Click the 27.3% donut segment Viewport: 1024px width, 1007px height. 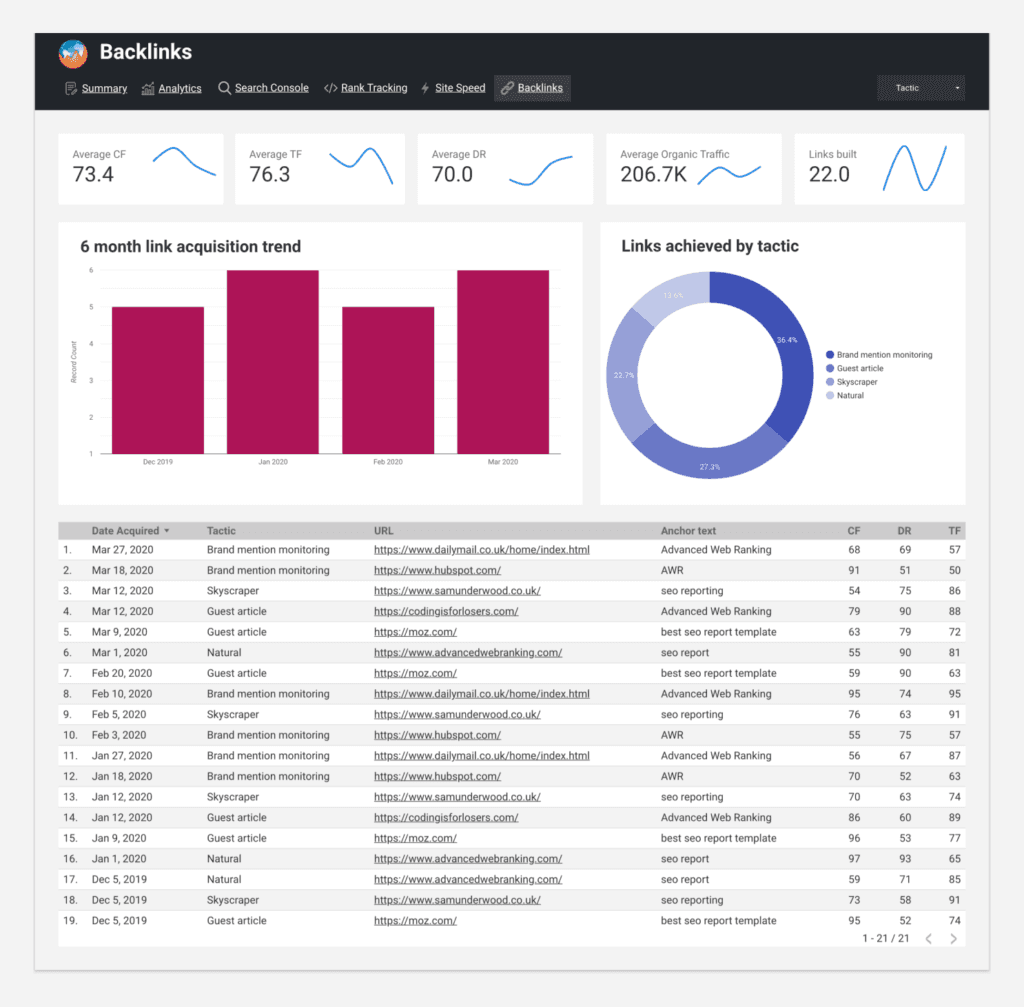point(710,462)
